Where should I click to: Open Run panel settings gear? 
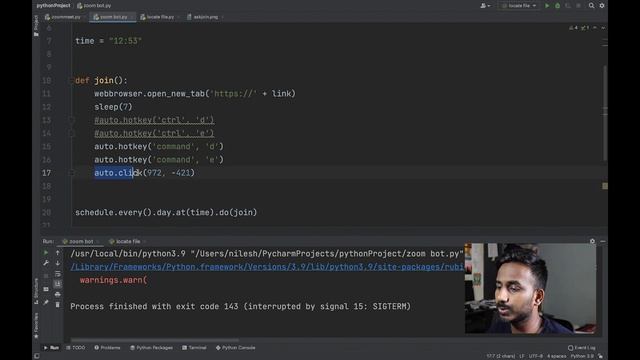[x=593, y=242]
